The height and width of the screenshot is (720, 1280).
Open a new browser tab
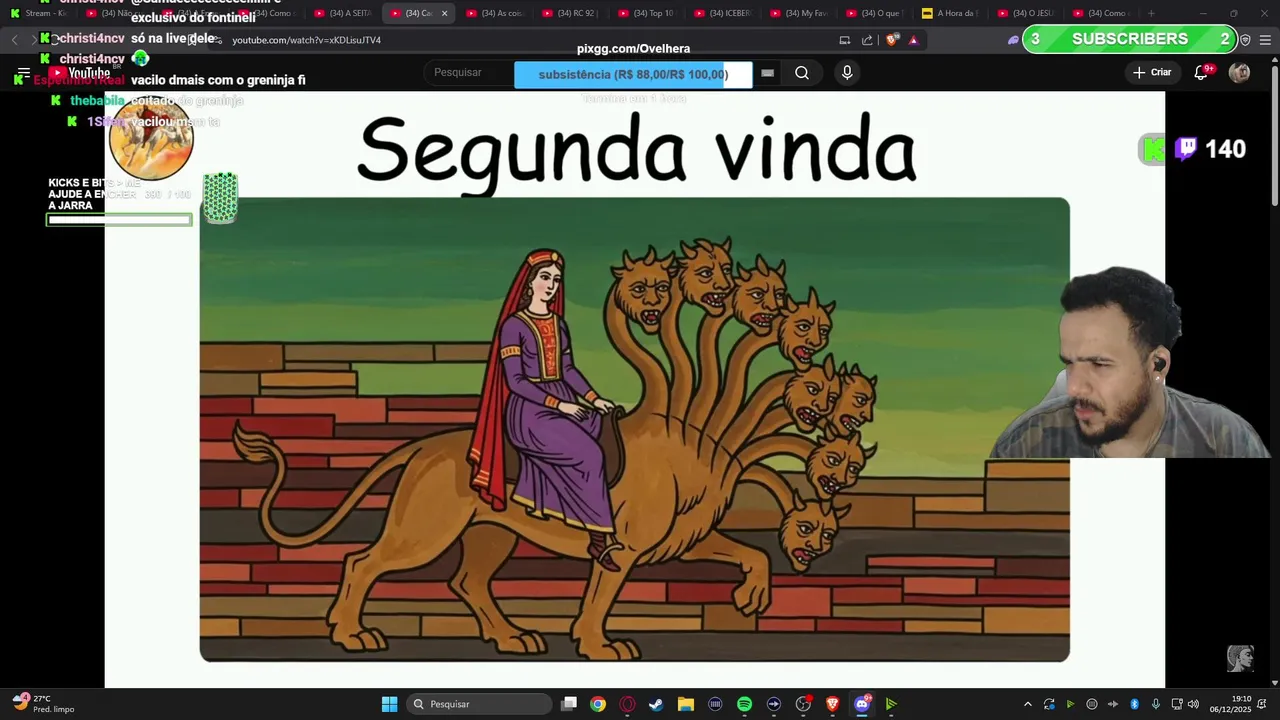[x=1151, y=13]
